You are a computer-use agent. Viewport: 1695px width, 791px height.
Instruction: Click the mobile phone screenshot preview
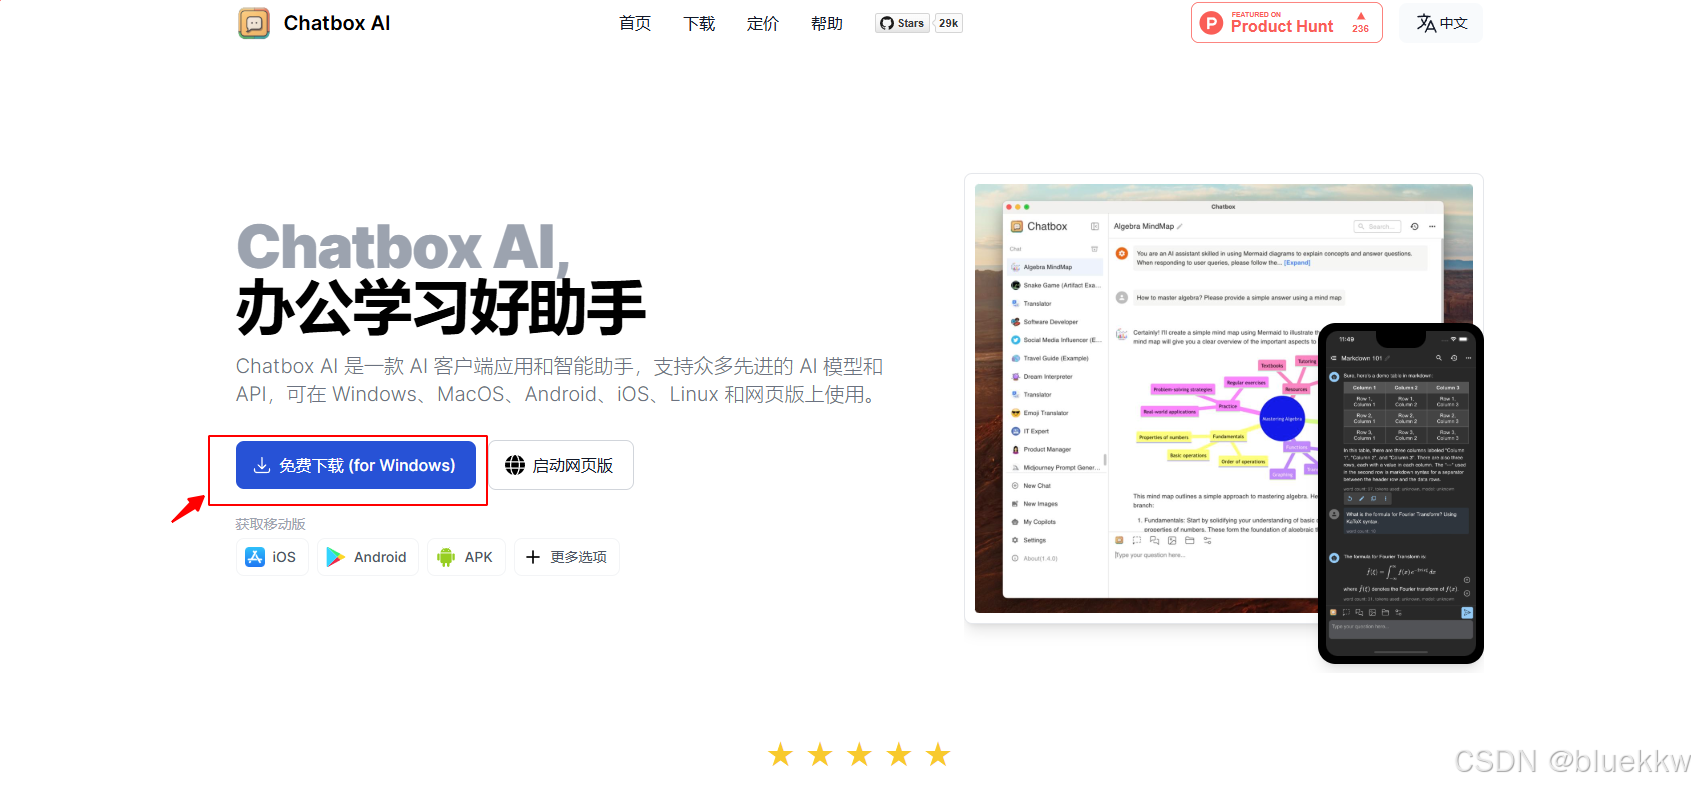(x=1401, y=493)
